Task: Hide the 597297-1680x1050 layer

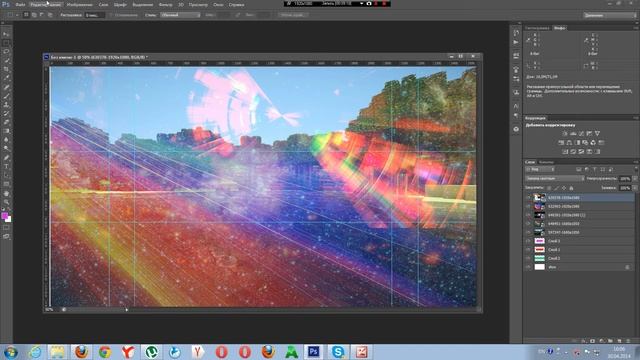Action: 528,232
